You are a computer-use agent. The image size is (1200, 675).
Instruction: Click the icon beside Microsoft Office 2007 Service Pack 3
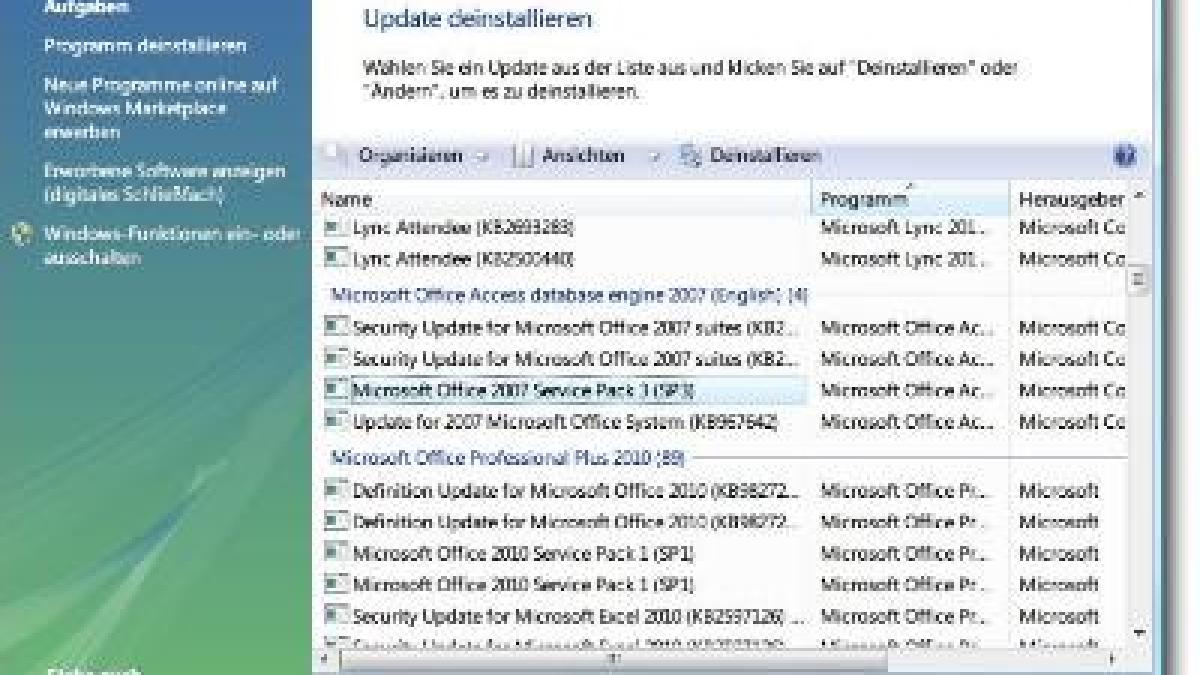pos(337,391)
